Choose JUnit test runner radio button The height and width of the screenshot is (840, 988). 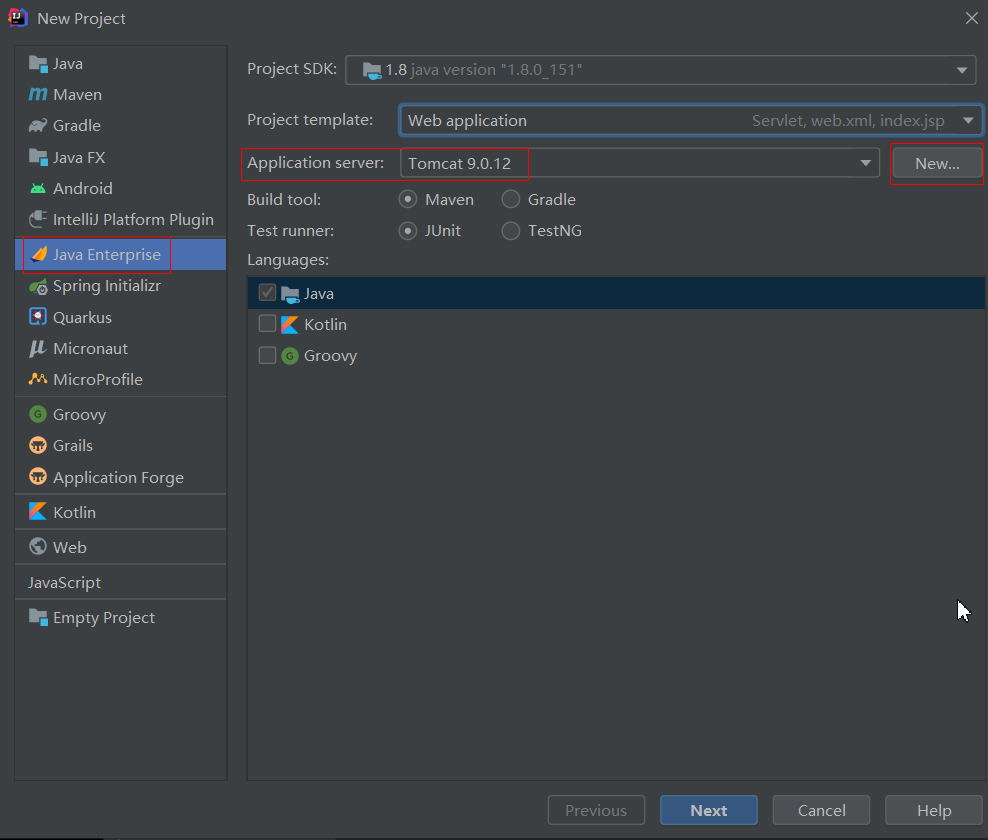pos(408,231)
